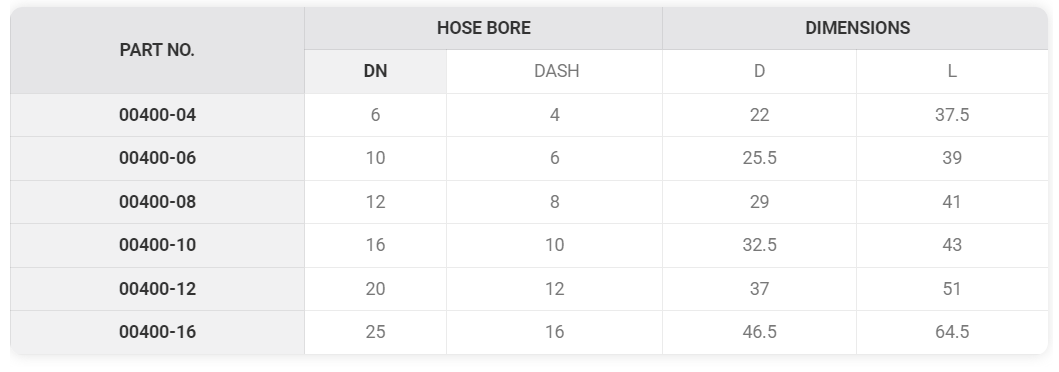The width and height of the screenshot is (1059, 372).
Task: Select the HOSE BORE header cell
Action: point(484,28)
